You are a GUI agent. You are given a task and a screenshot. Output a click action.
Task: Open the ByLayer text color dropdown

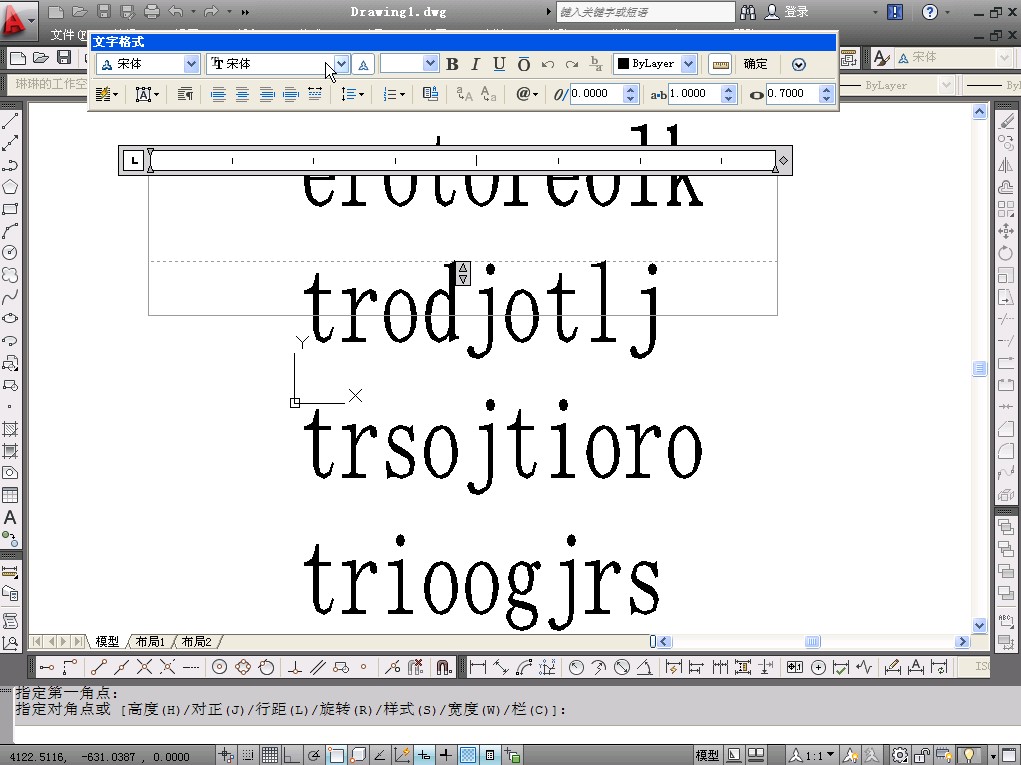coord(688,64)
